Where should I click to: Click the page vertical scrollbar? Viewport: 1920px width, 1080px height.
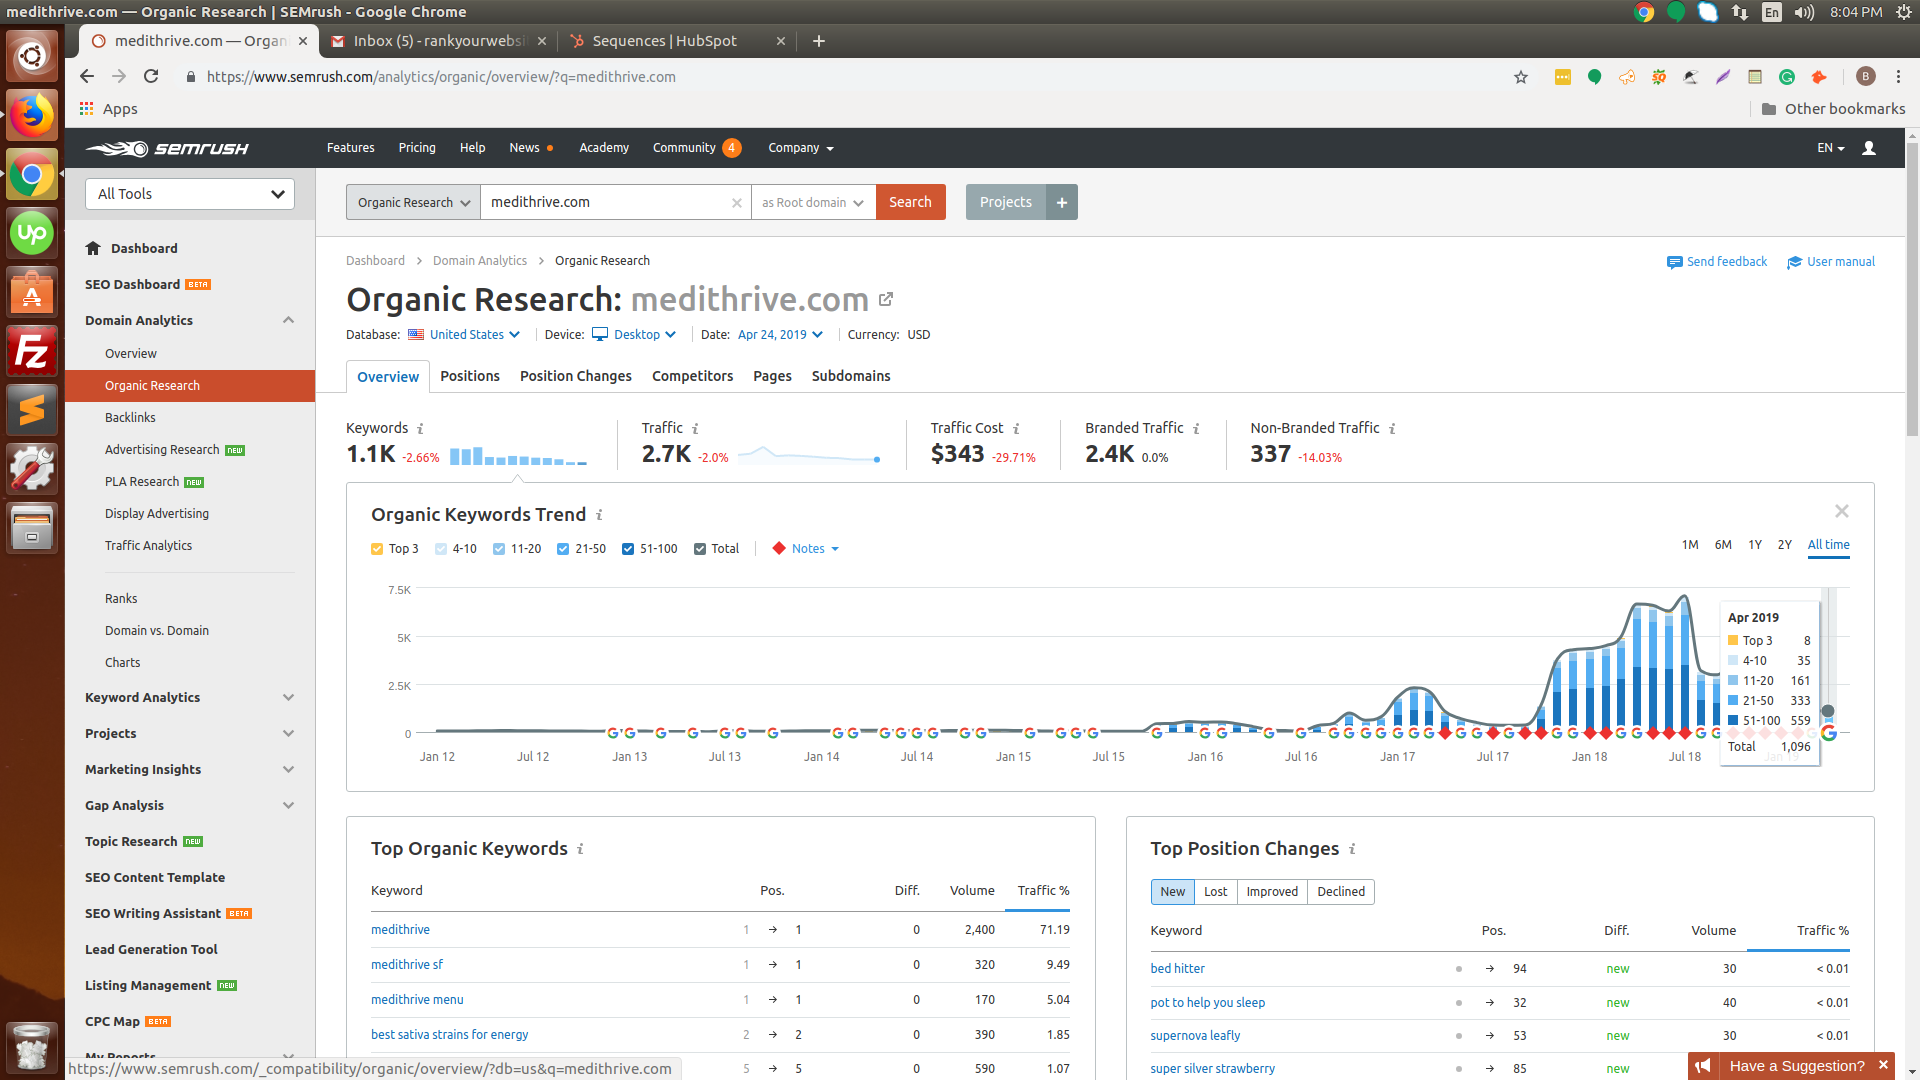[x=1912, y=290]
